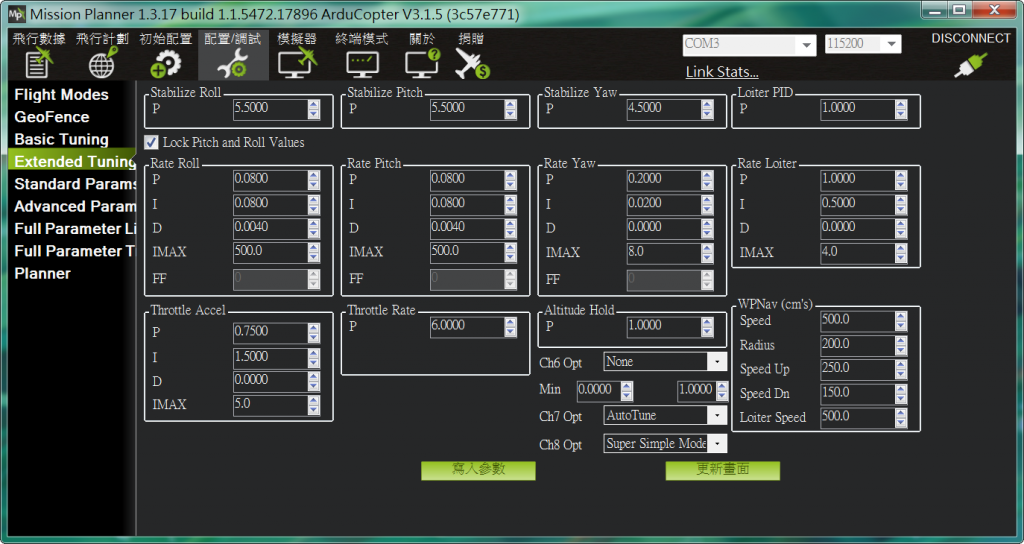Open the 模擬器 simulation screen
Viewport: 1024px width, 544px height.
tap(296, 56)
